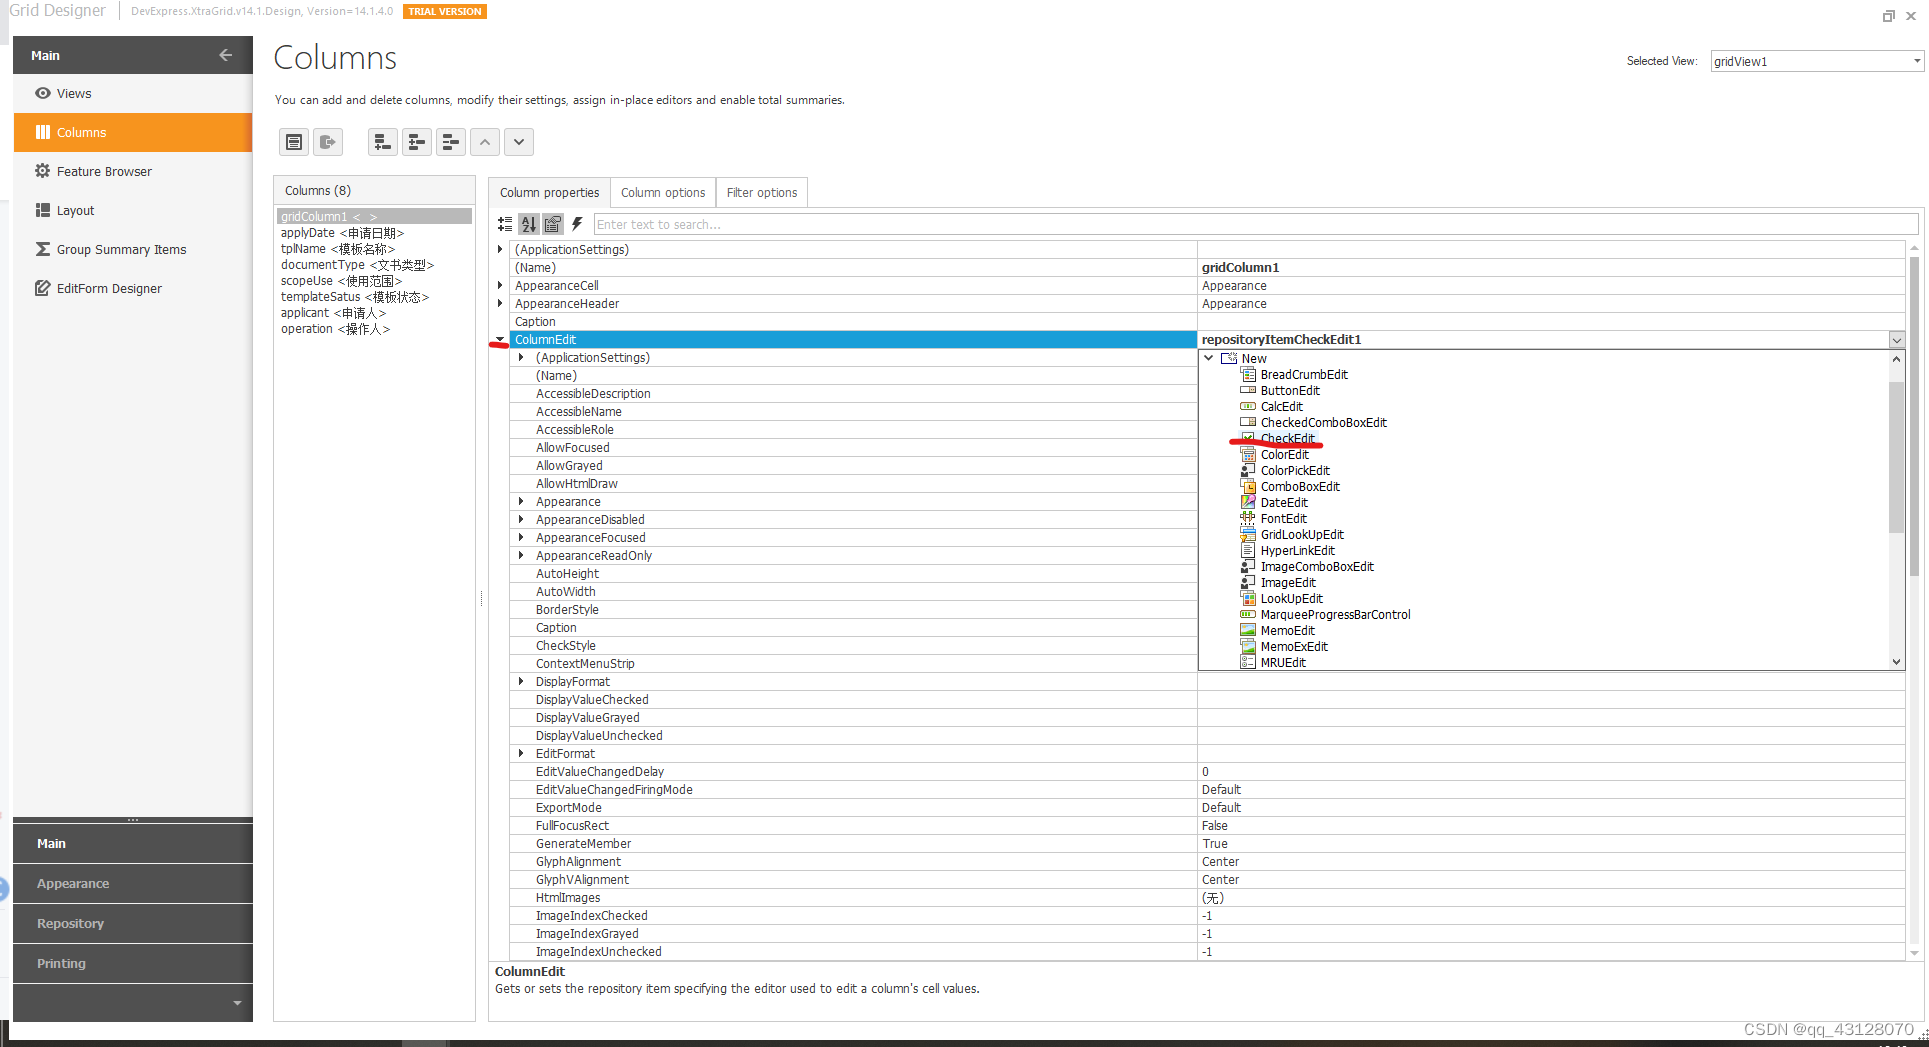Click the remove column toolbar icon

[x=451, y=142]
